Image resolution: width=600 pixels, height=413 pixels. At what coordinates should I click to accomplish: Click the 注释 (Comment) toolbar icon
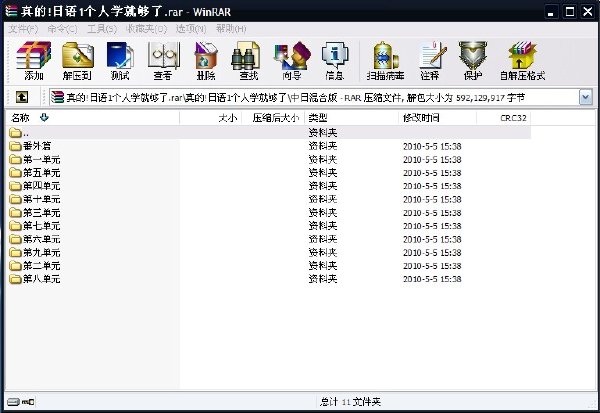(431, 60)
